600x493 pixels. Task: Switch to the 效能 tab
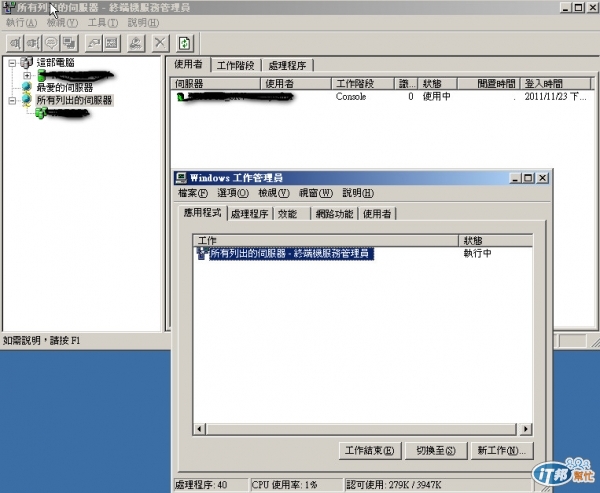(x=291, y=214)
